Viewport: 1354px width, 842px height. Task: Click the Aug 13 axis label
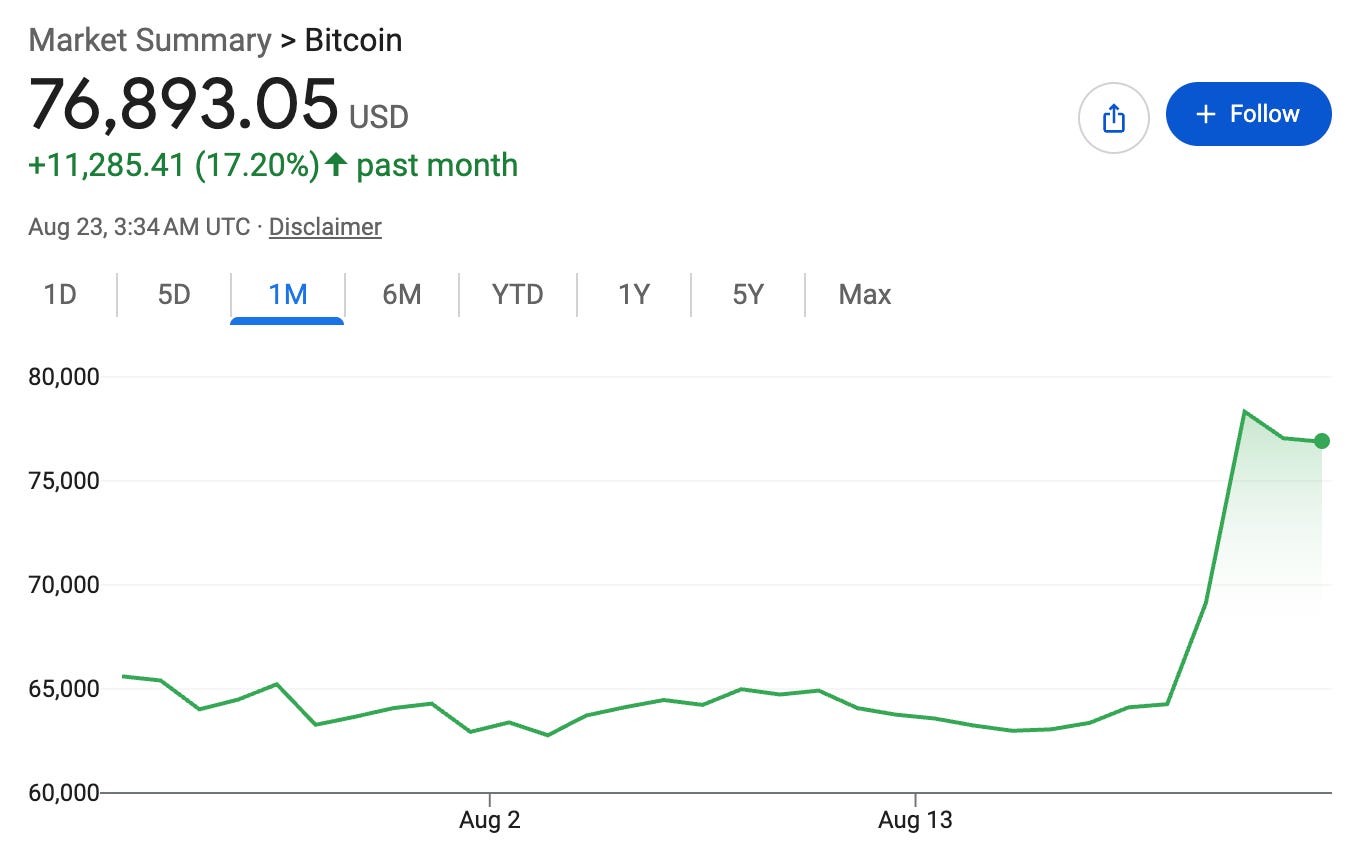(915, 821)
